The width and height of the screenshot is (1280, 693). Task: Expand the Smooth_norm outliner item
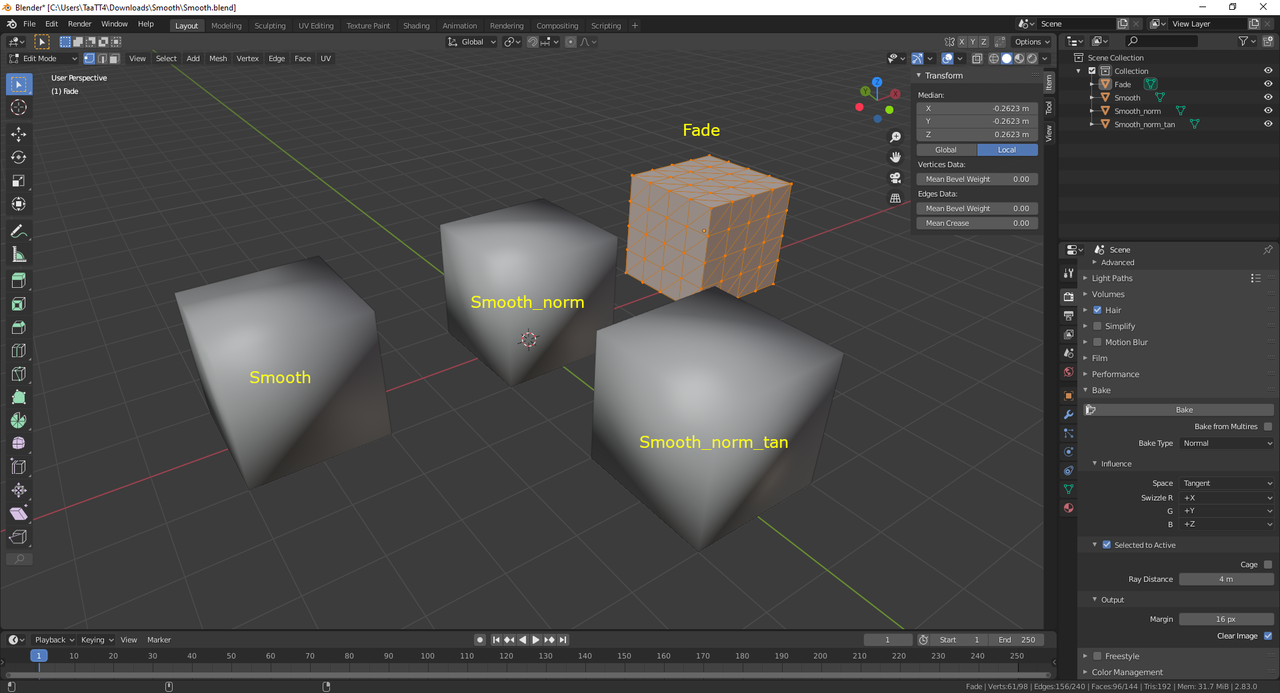pyautogui.click(x=1092, y=111)
